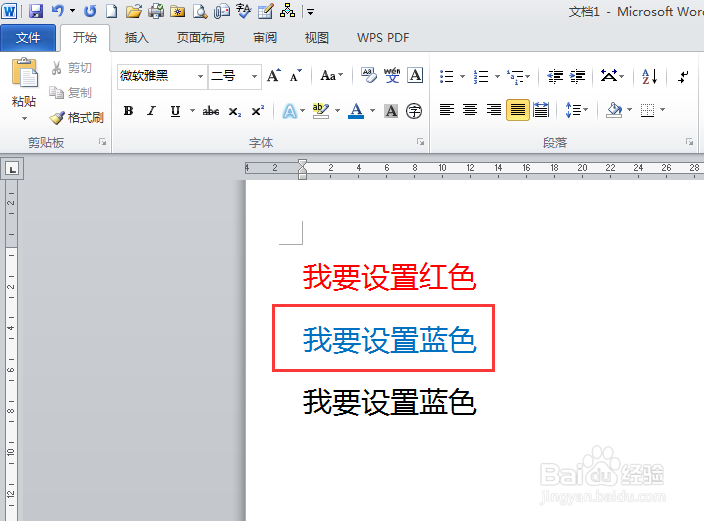704x521 pixels.
Task: Click the Redo icon in quick access toolbar
Action: click(x=90, y=11)
